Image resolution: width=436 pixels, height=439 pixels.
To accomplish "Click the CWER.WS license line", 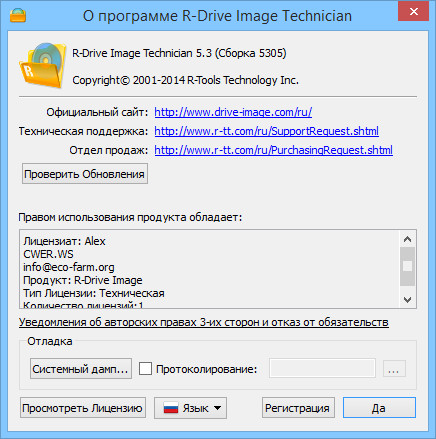I will click(48, 254).
